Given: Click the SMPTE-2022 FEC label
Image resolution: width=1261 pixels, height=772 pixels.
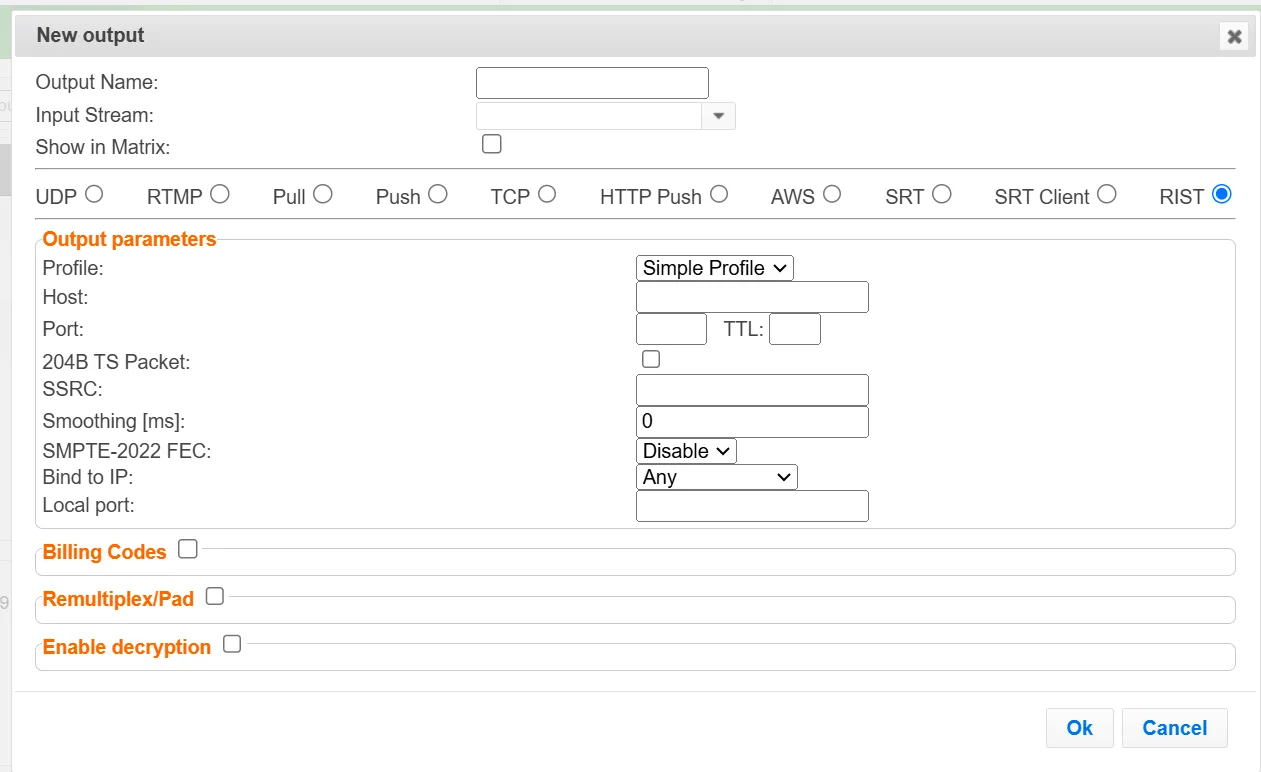Looking at the screenshot, I should 127,451.
